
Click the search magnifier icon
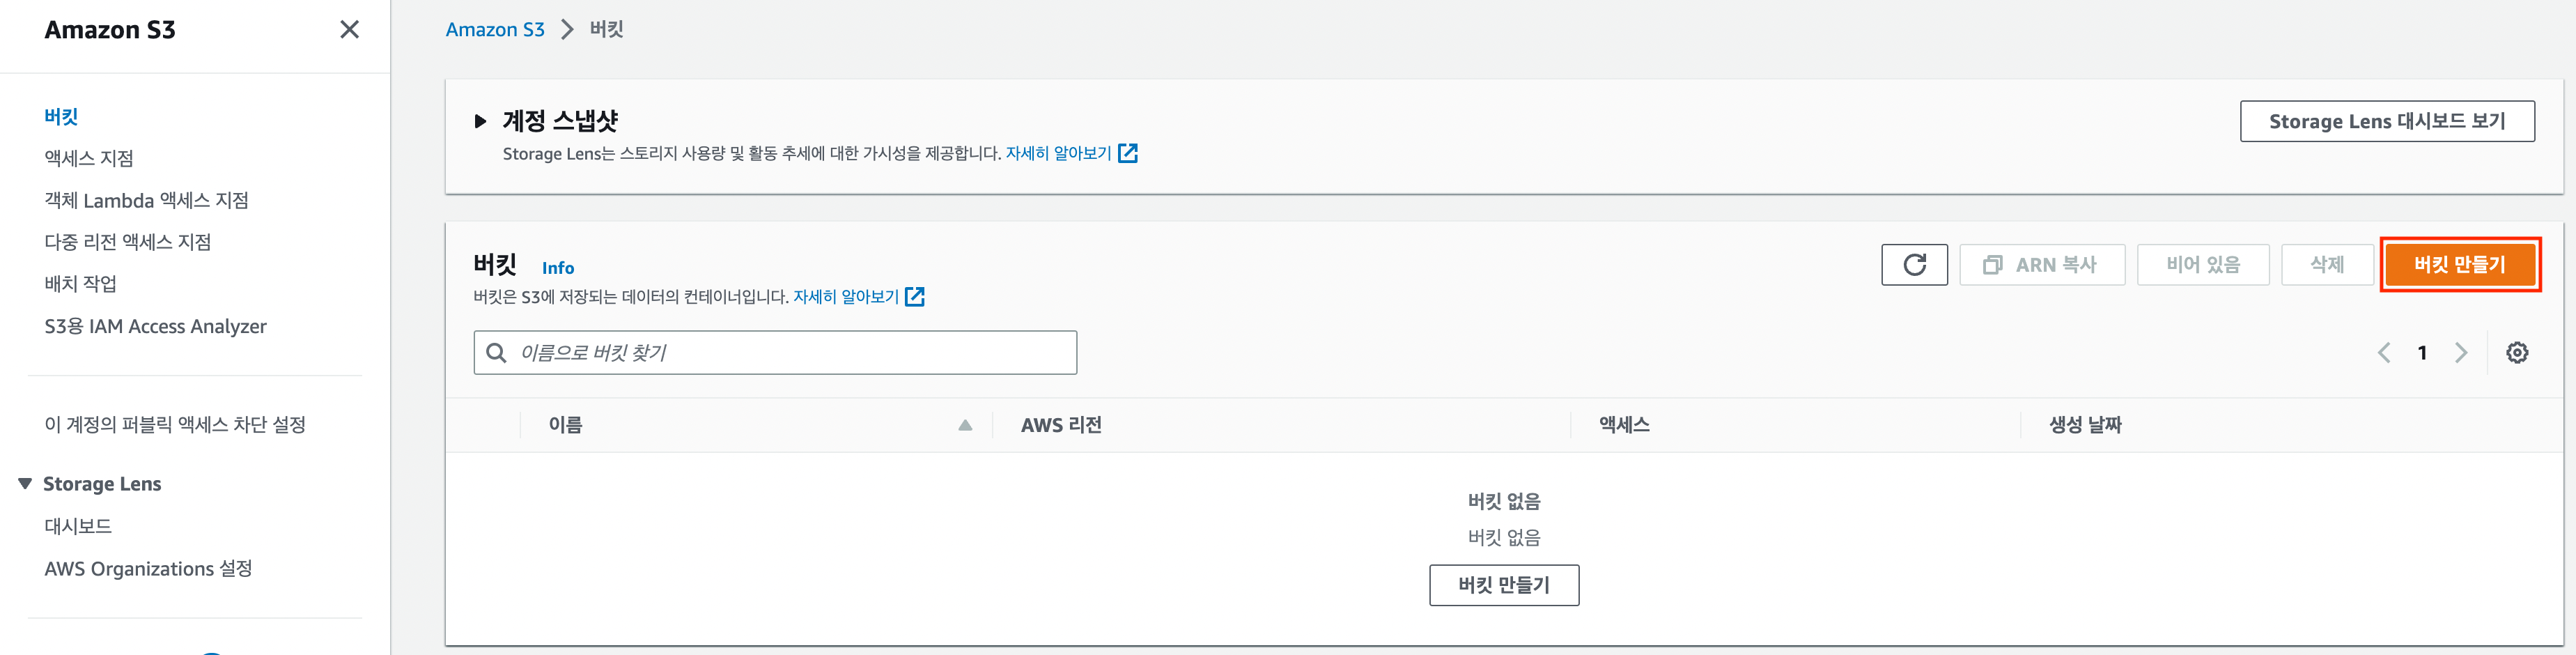click(496, 353)
